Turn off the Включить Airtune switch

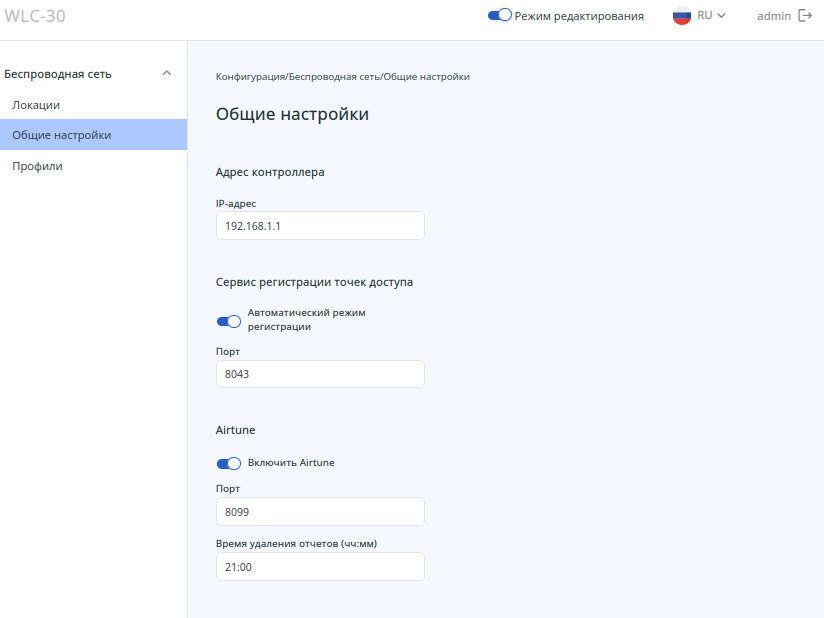[x=229, y=463]
